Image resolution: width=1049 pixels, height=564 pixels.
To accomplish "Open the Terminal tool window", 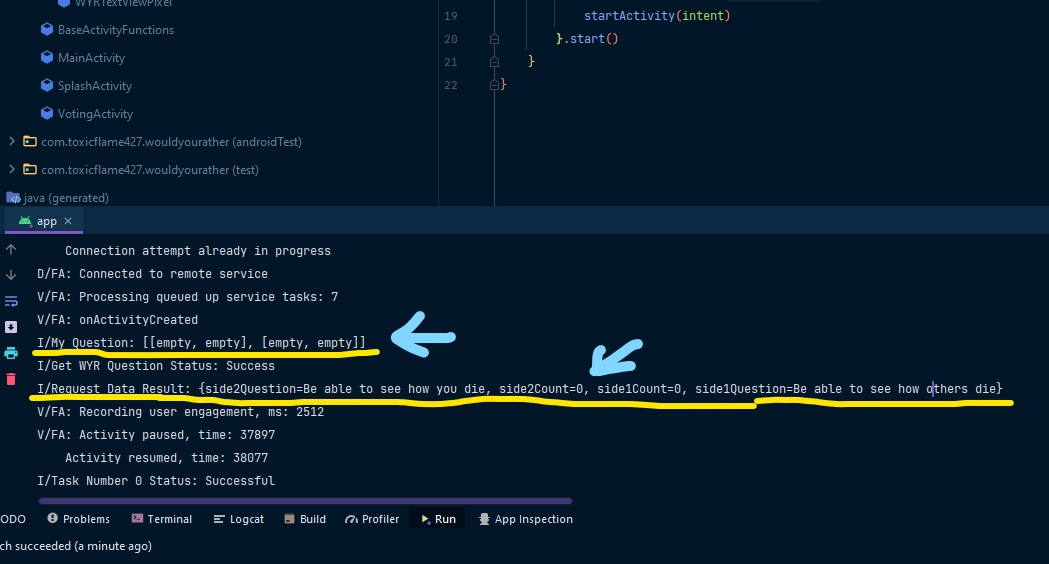I will point(162,519).
